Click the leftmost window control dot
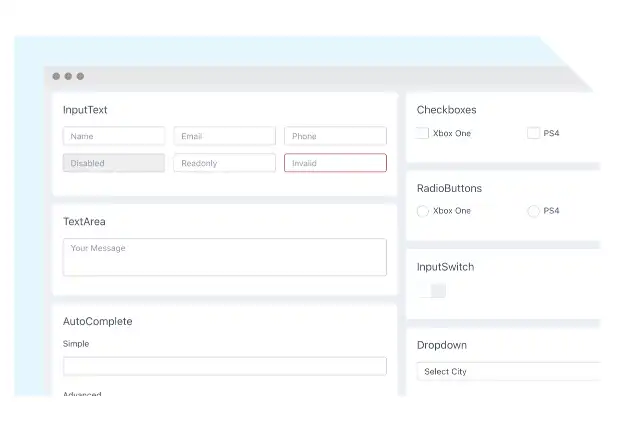 pyautogui.click(x=56, y=76)
